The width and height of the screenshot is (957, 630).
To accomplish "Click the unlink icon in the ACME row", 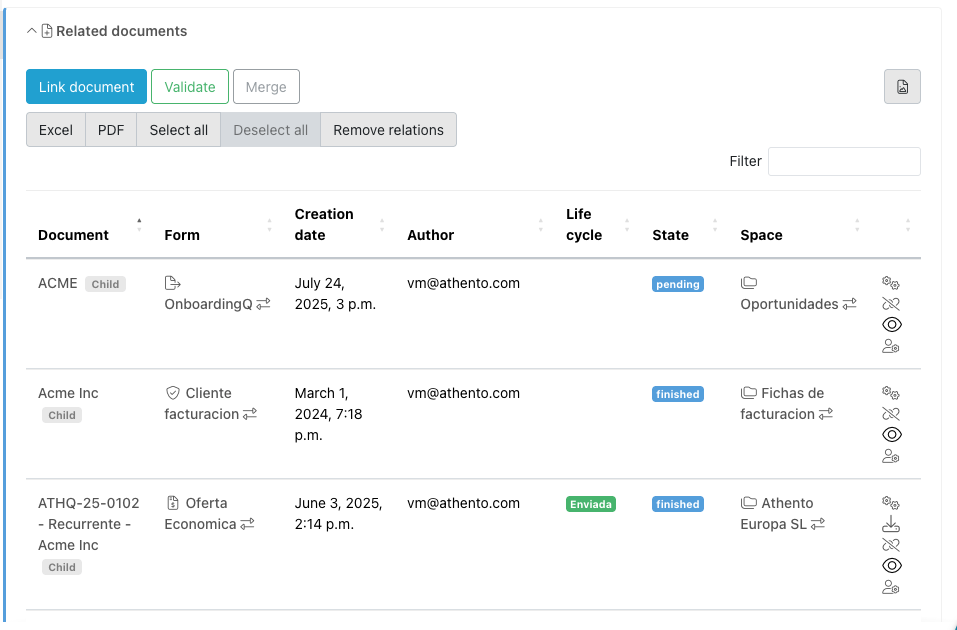I will (891, 304).
